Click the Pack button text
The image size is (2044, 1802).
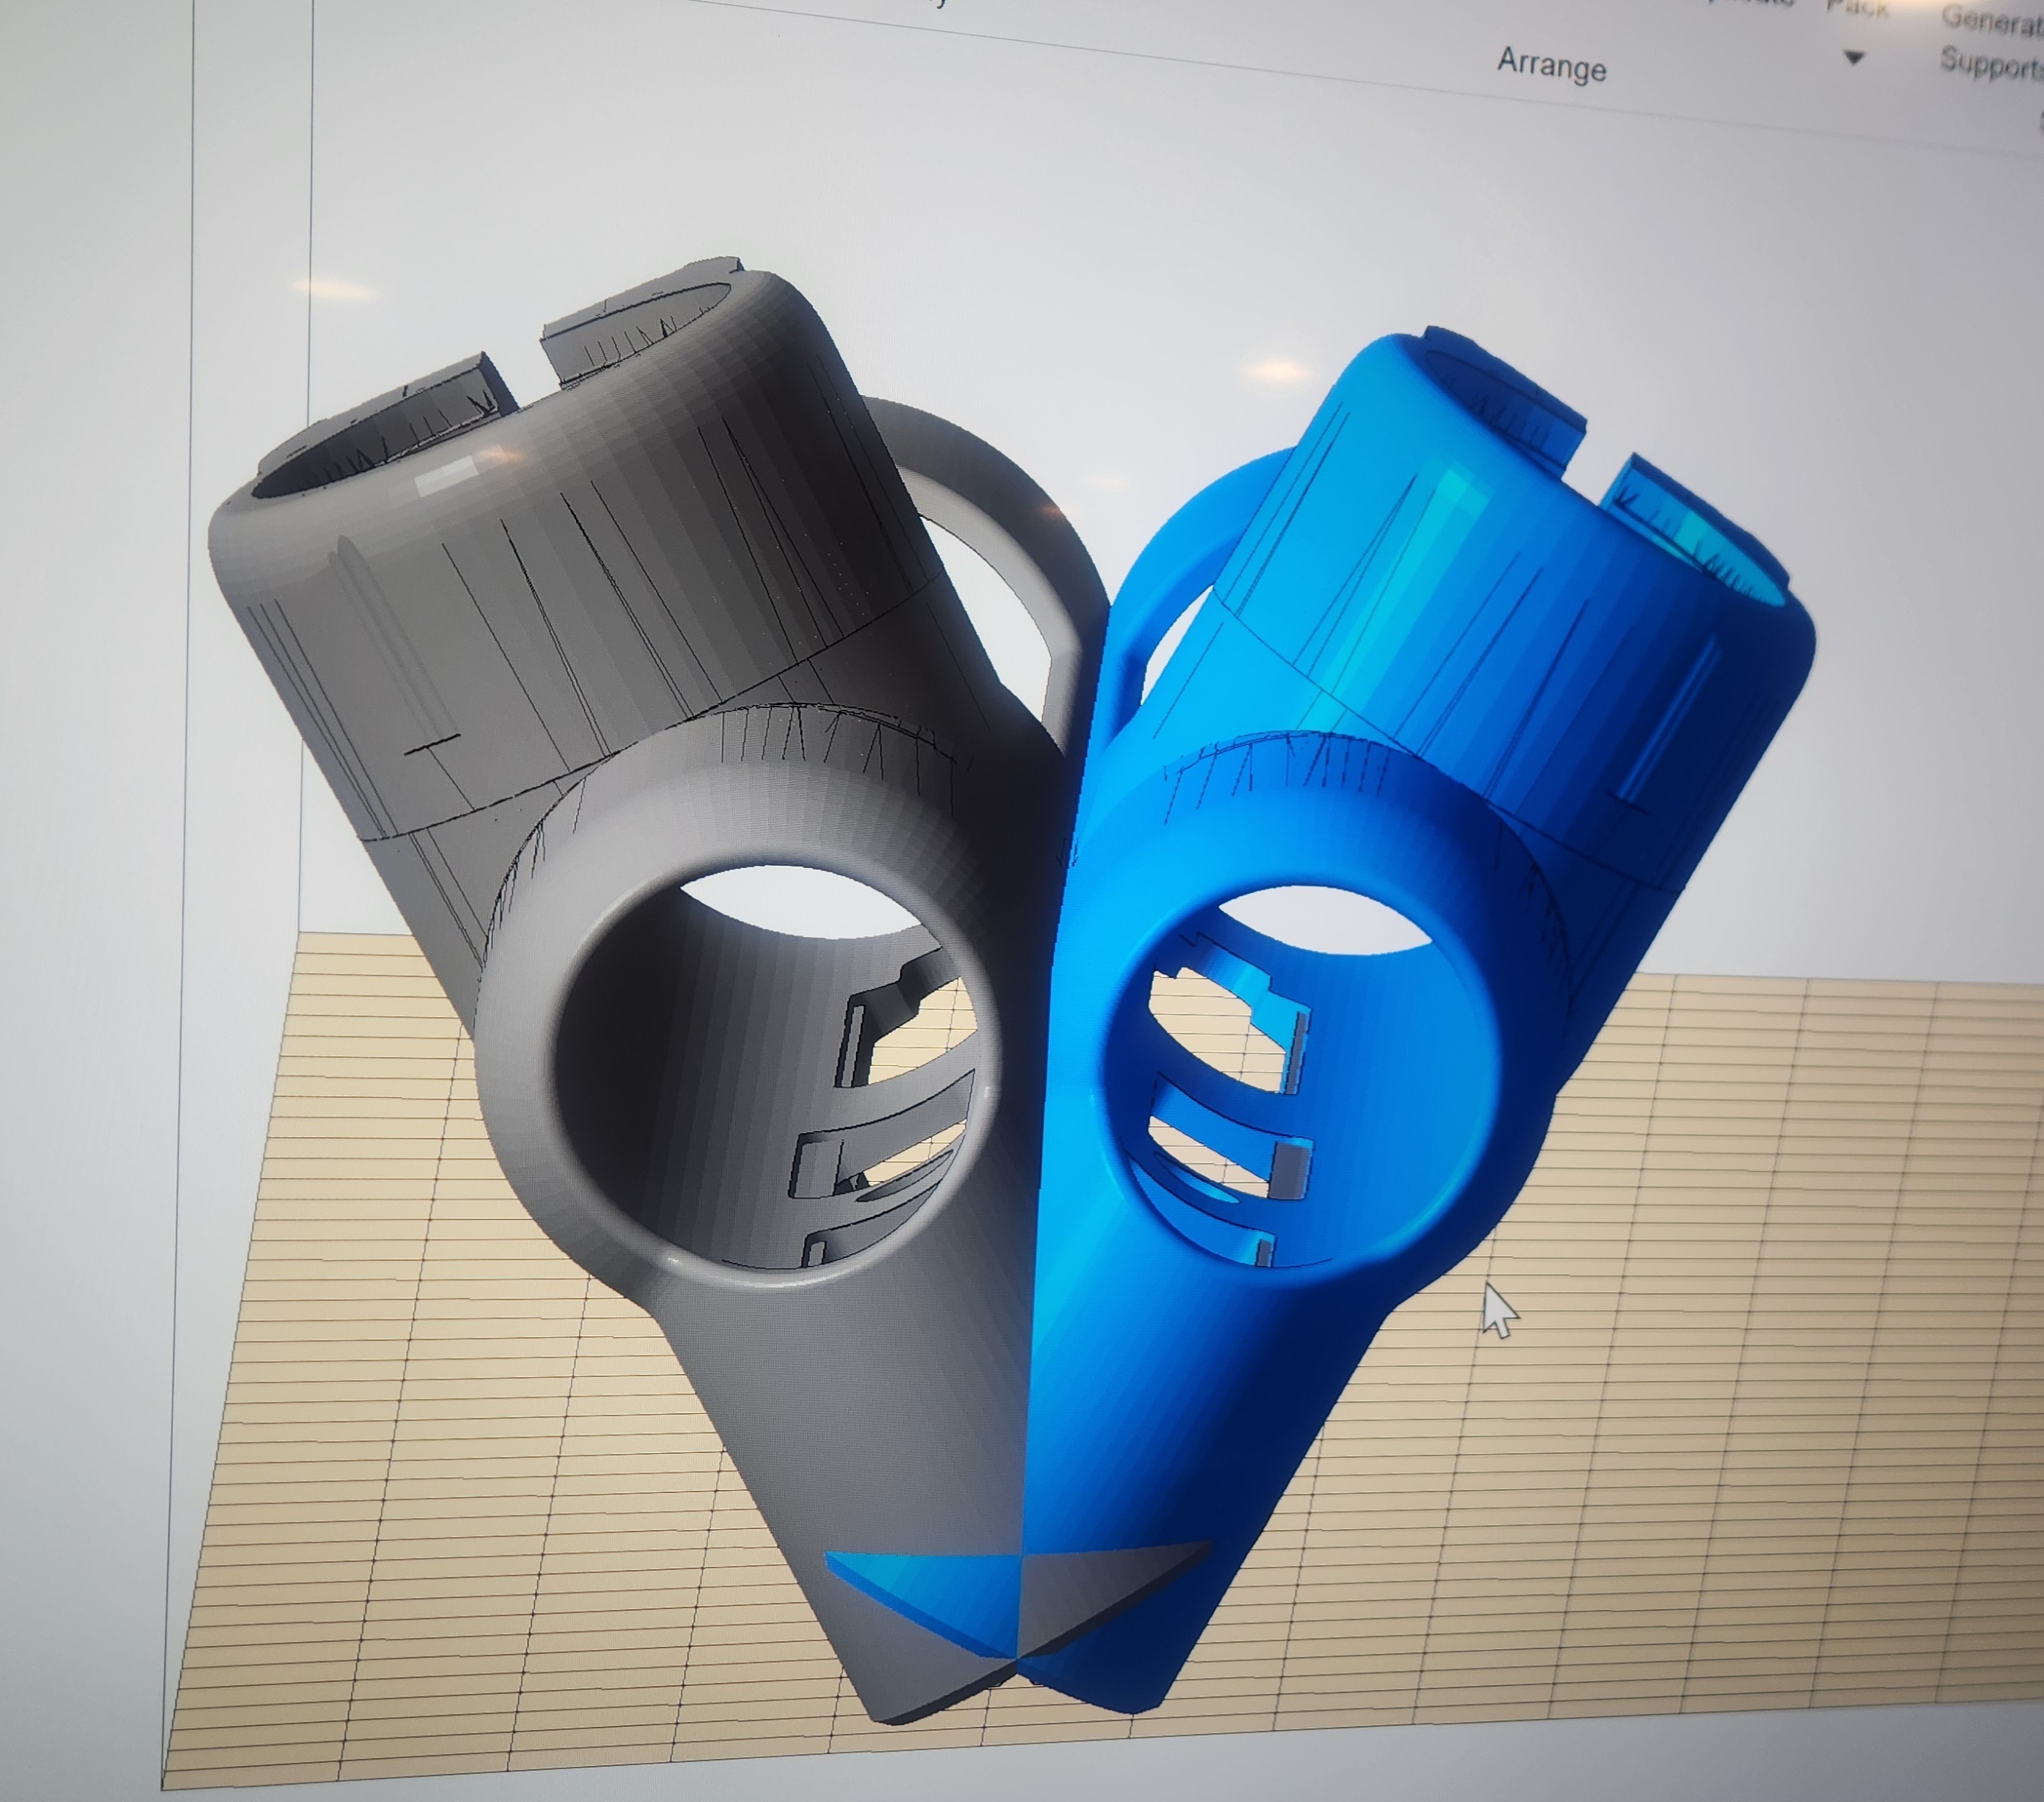pyautogui.click(x=1858, y=8)
